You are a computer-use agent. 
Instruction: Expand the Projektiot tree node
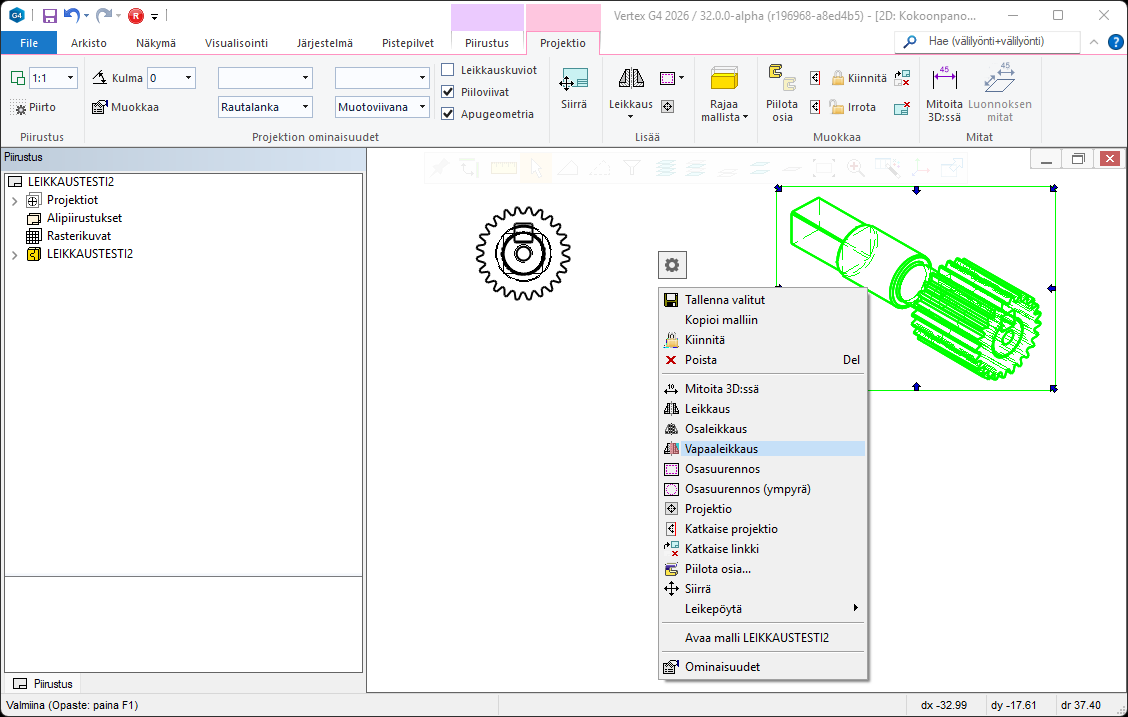14,200
